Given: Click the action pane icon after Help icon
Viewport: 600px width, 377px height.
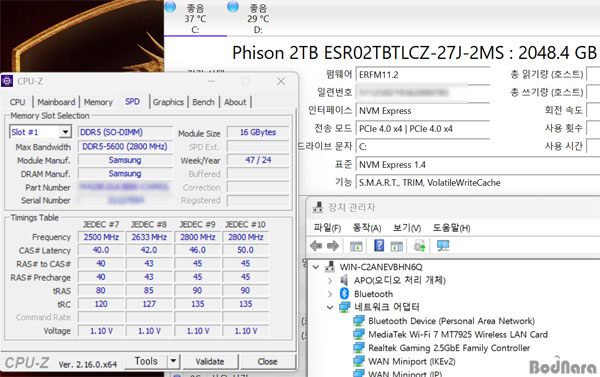Looking at the screenshot, I should coord(396,246).
